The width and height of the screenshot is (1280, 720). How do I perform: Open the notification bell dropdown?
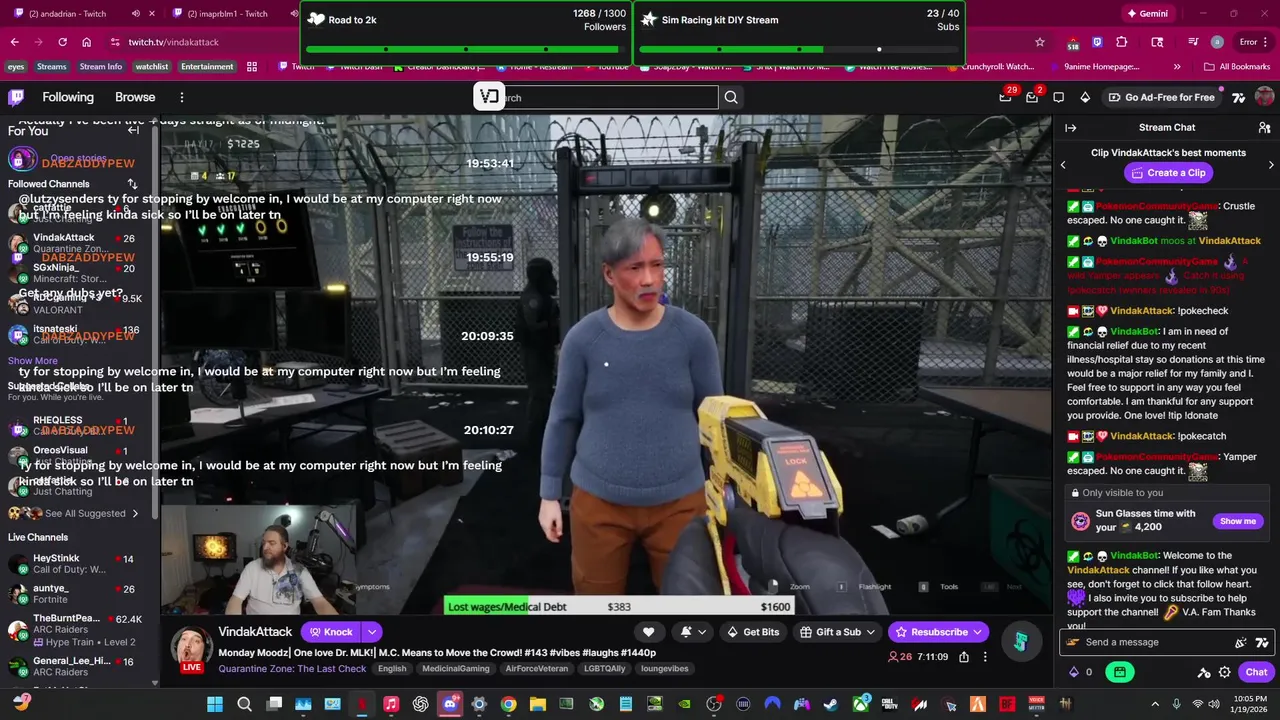[x=692, y=632]
